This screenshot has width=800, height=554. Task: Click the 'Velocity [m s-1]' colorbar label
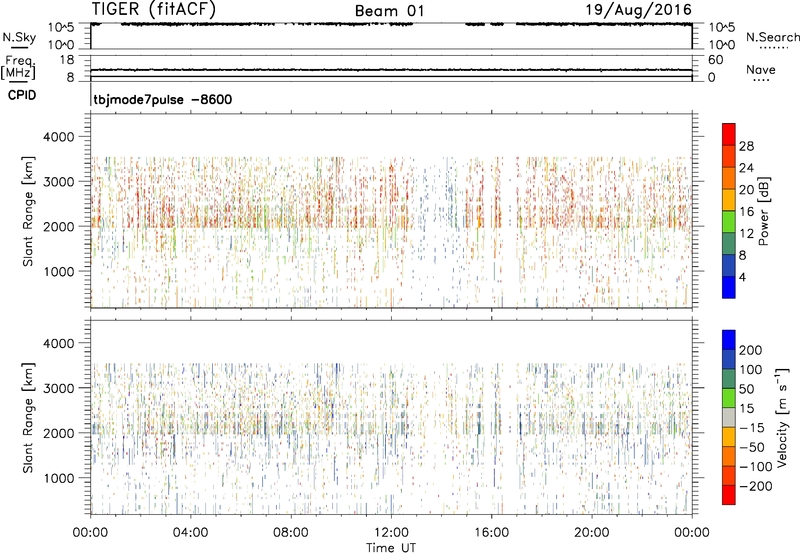coord(782,417)
